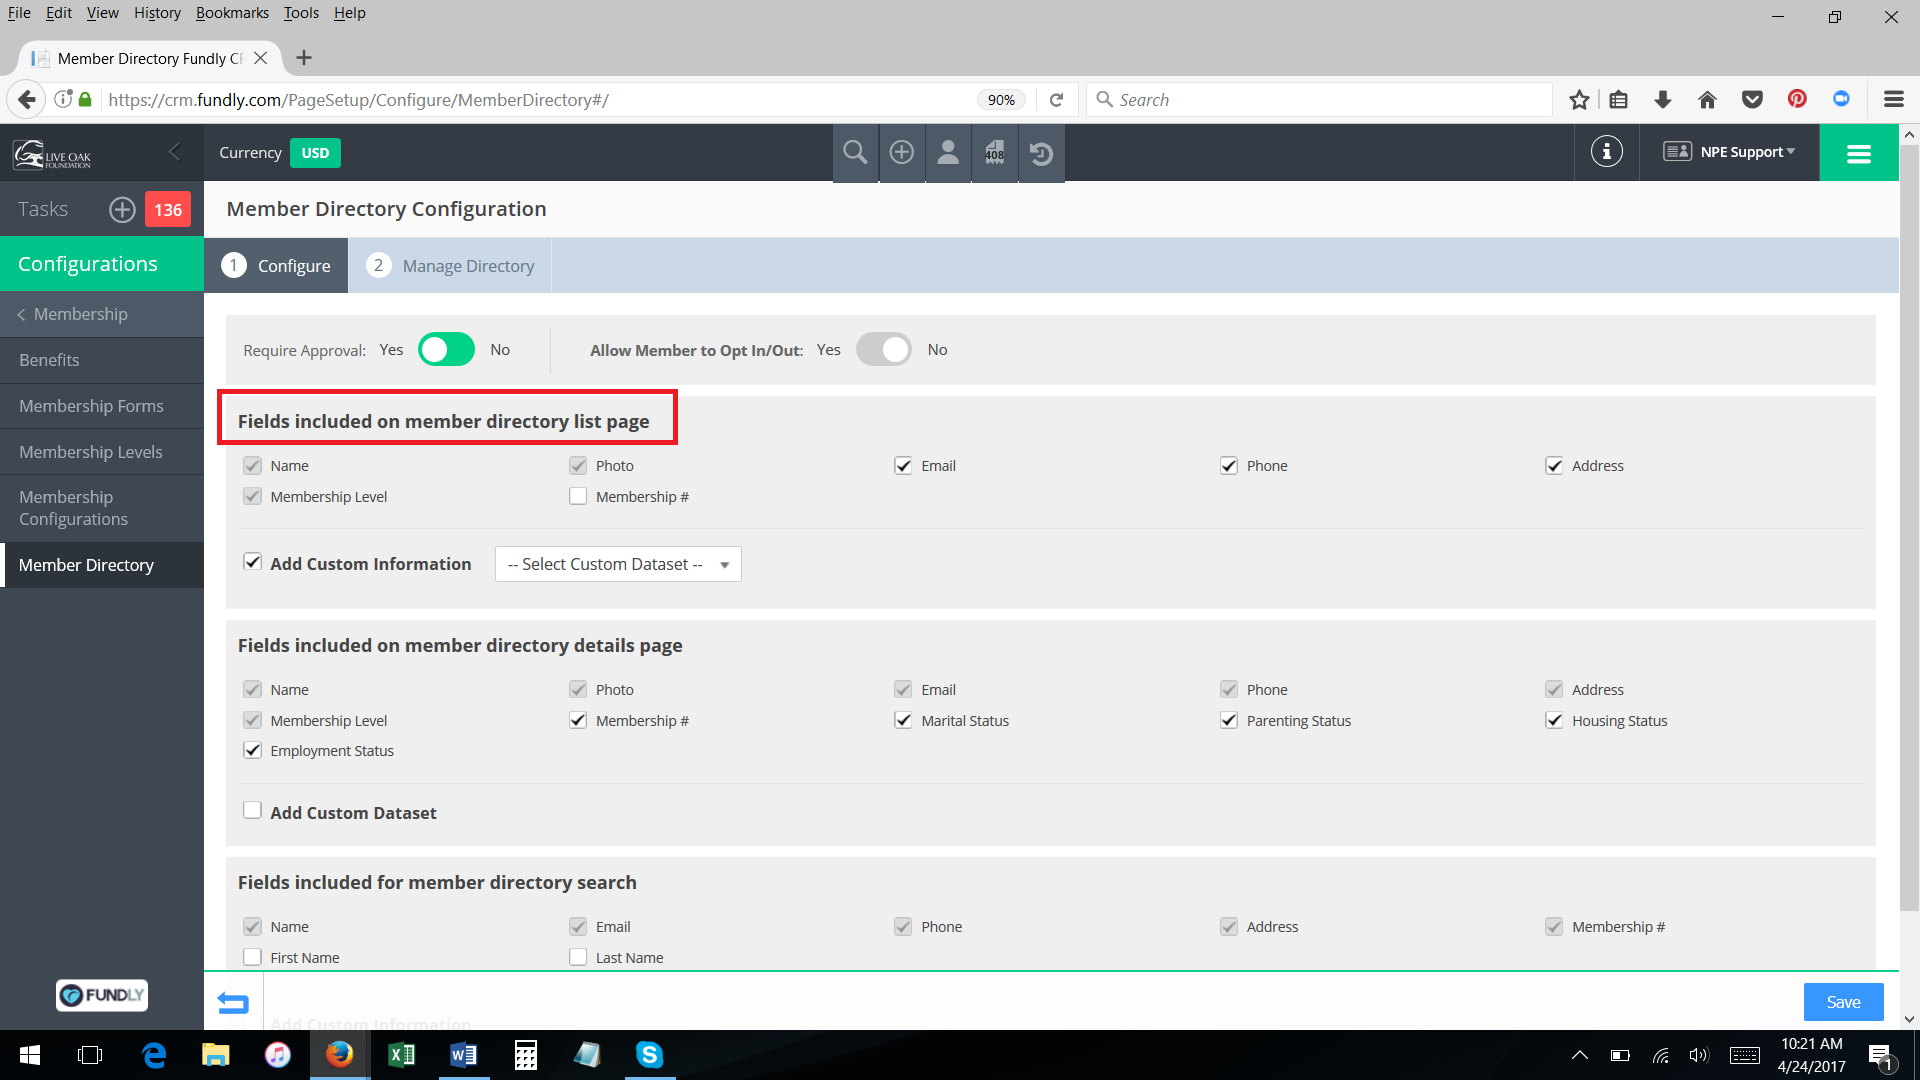The width and height of the screenshot is (1920, 1080).
Task: Check First Name in the directory search fields
Action: tap(253, 957)
